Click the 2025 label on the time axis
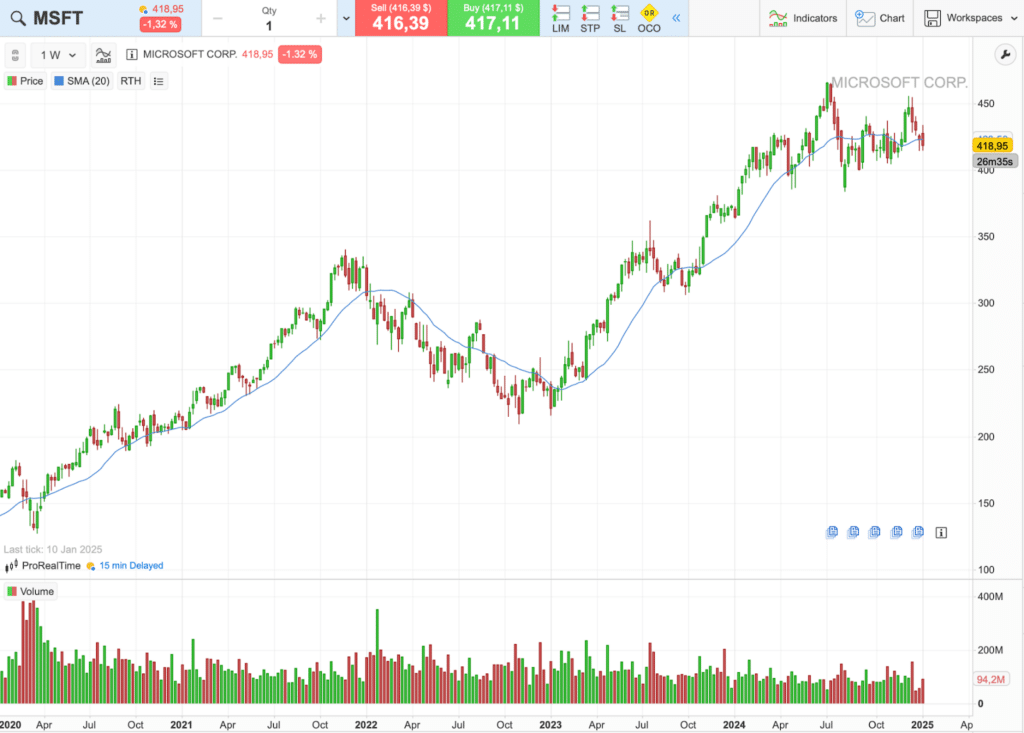 coord(922,725)
